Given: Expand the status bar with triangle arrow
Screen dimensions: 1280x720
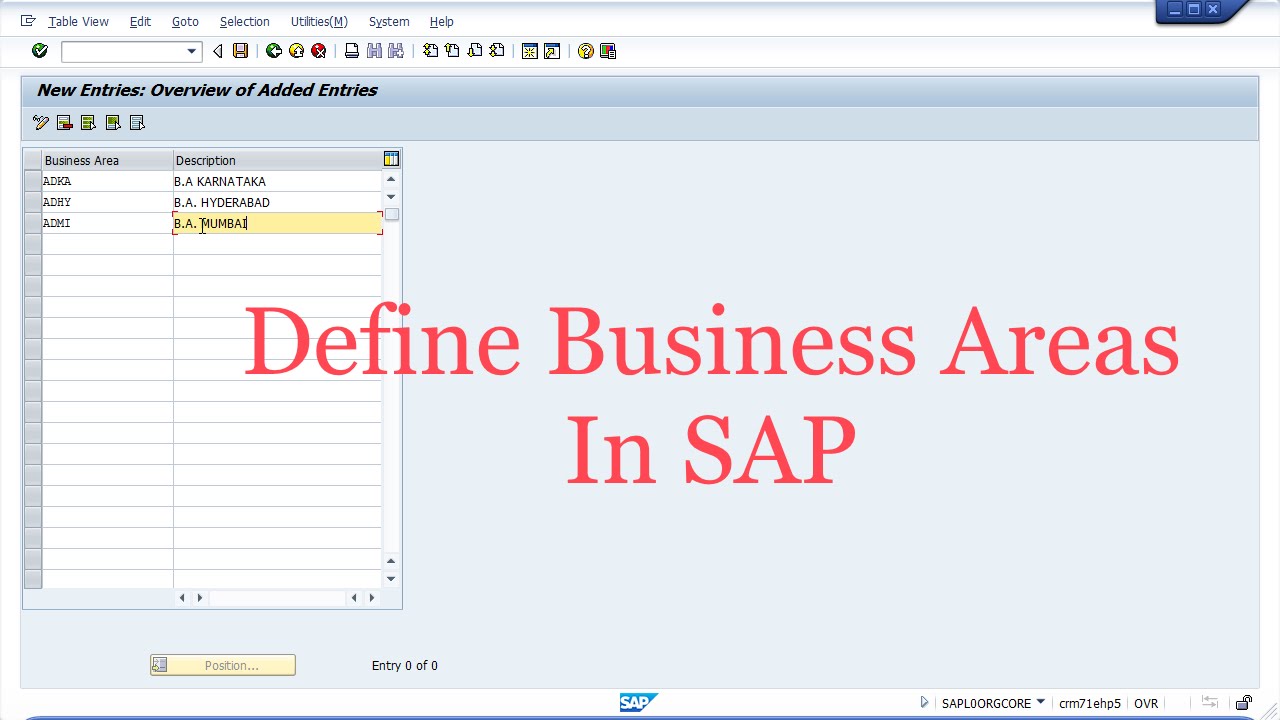Looking at the screenshot, I should (924, 703).
